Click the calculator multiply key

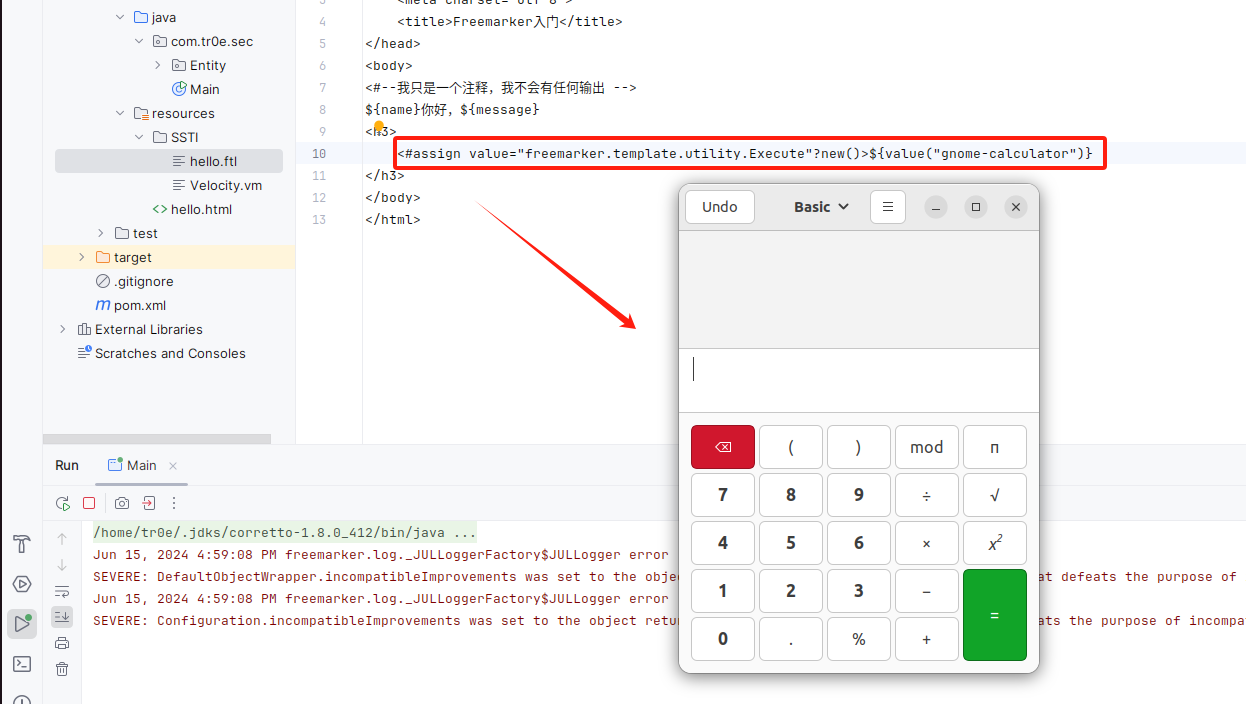(927, 543)
